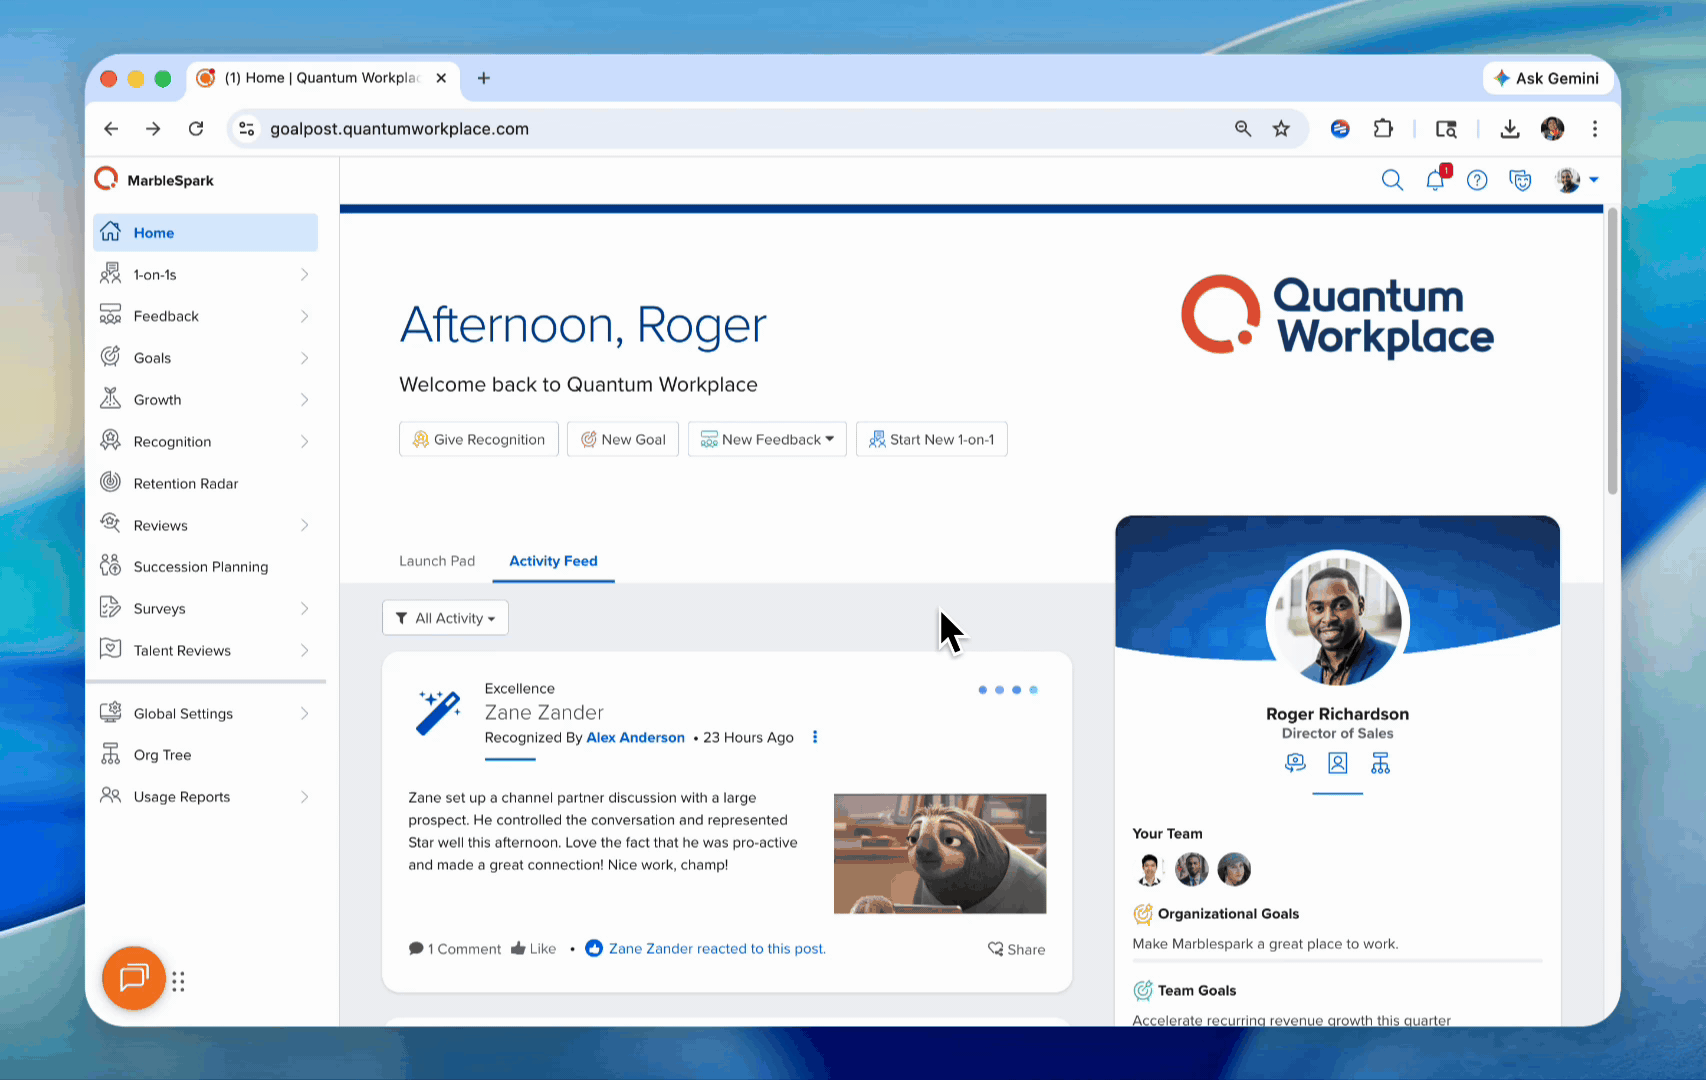Image resolution: width=1706 pixels, height=1080 pixels.
Task: Expand the Goals sidebar section
Action: pos(152,357)
